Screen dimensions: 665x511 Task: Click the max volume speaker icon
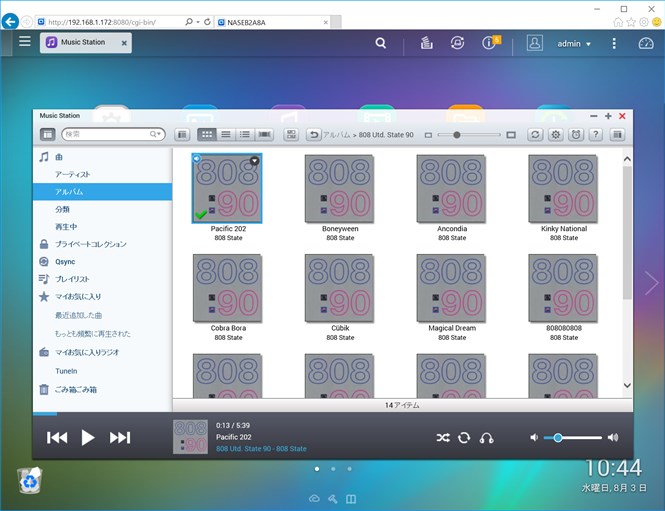coord(613,437)
